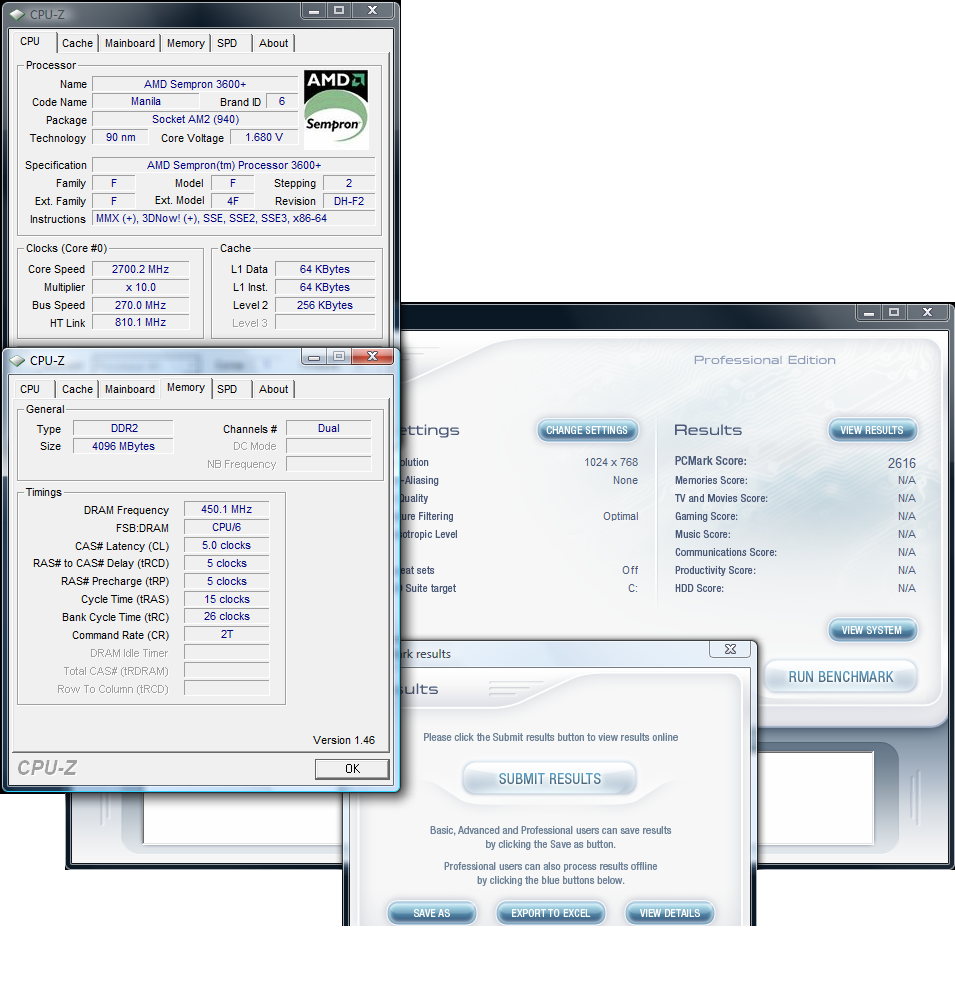
Task: Click the Package value 'Socket AM2 (940)'
Action: pyautogui.click(x=195, y=119)
